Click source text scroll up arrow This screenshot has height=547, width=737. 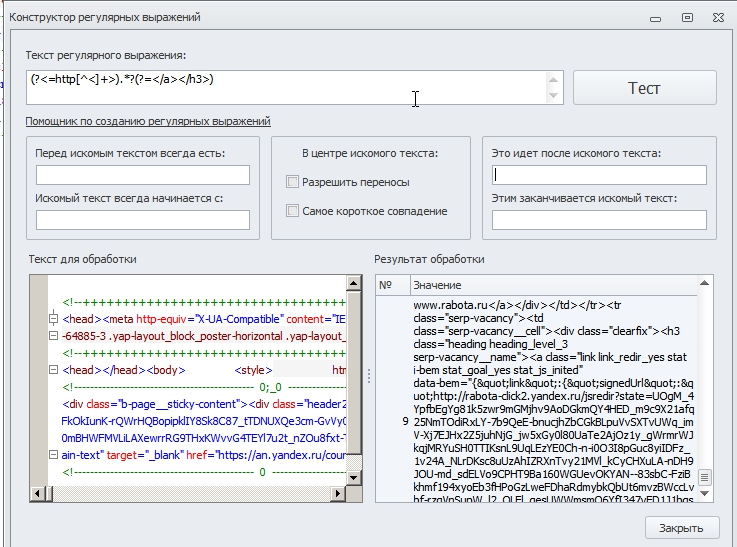pos(353,283)
